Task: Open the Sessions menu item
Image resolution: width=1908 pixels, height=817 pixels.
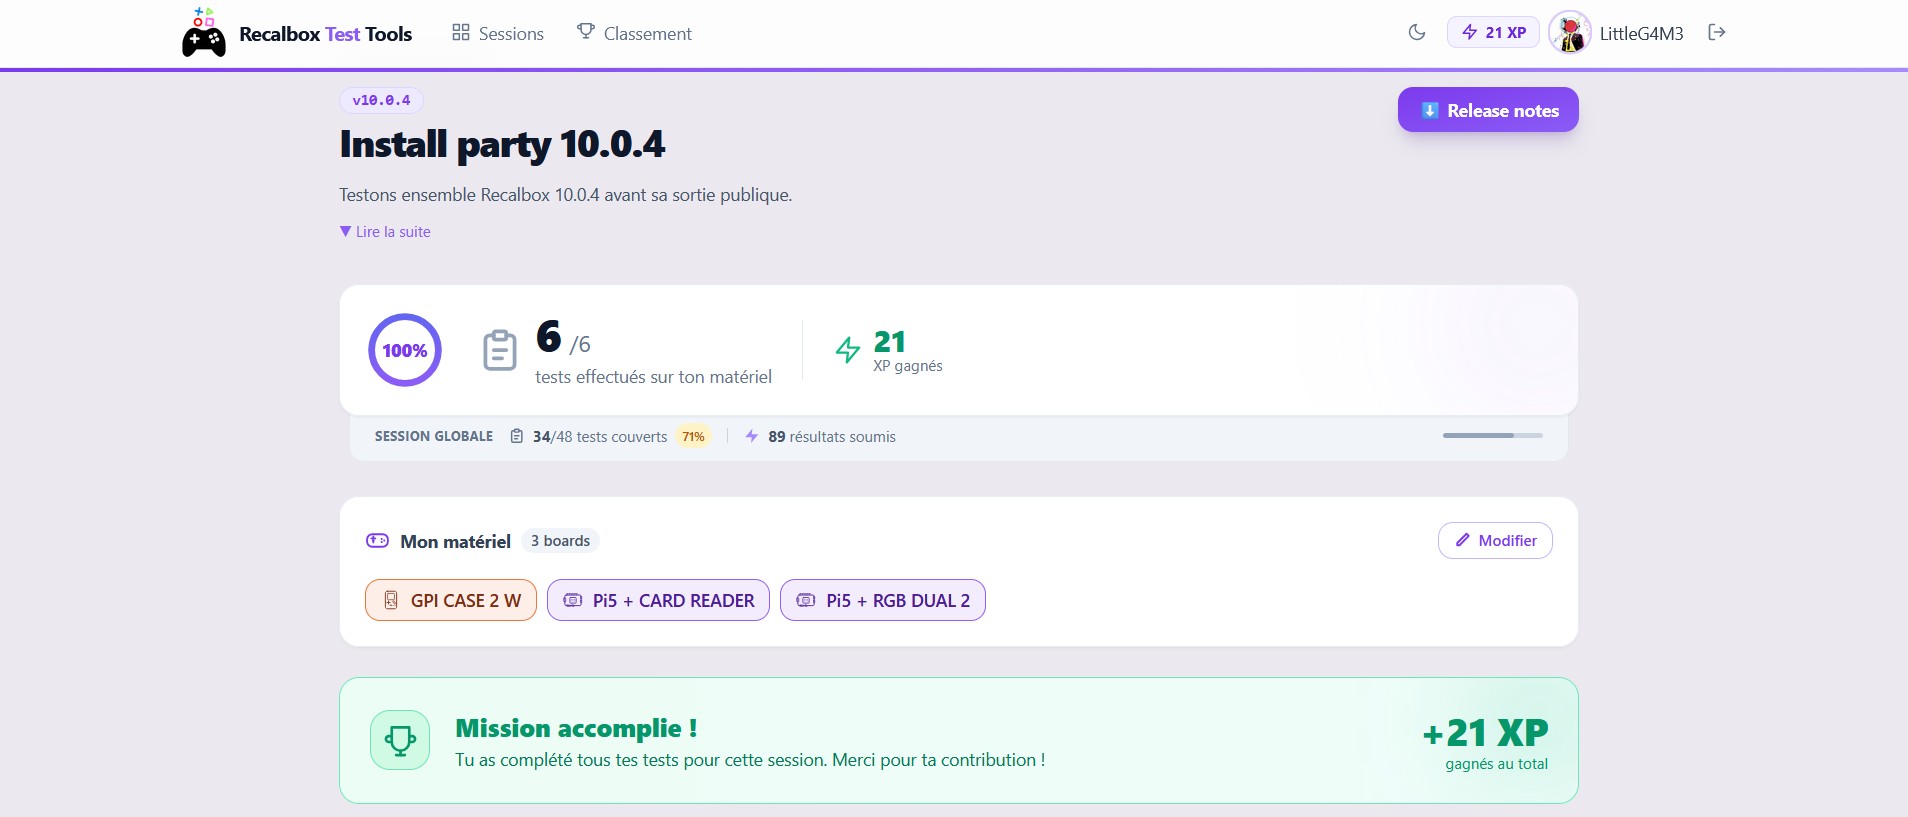Action: click(498, 33)
